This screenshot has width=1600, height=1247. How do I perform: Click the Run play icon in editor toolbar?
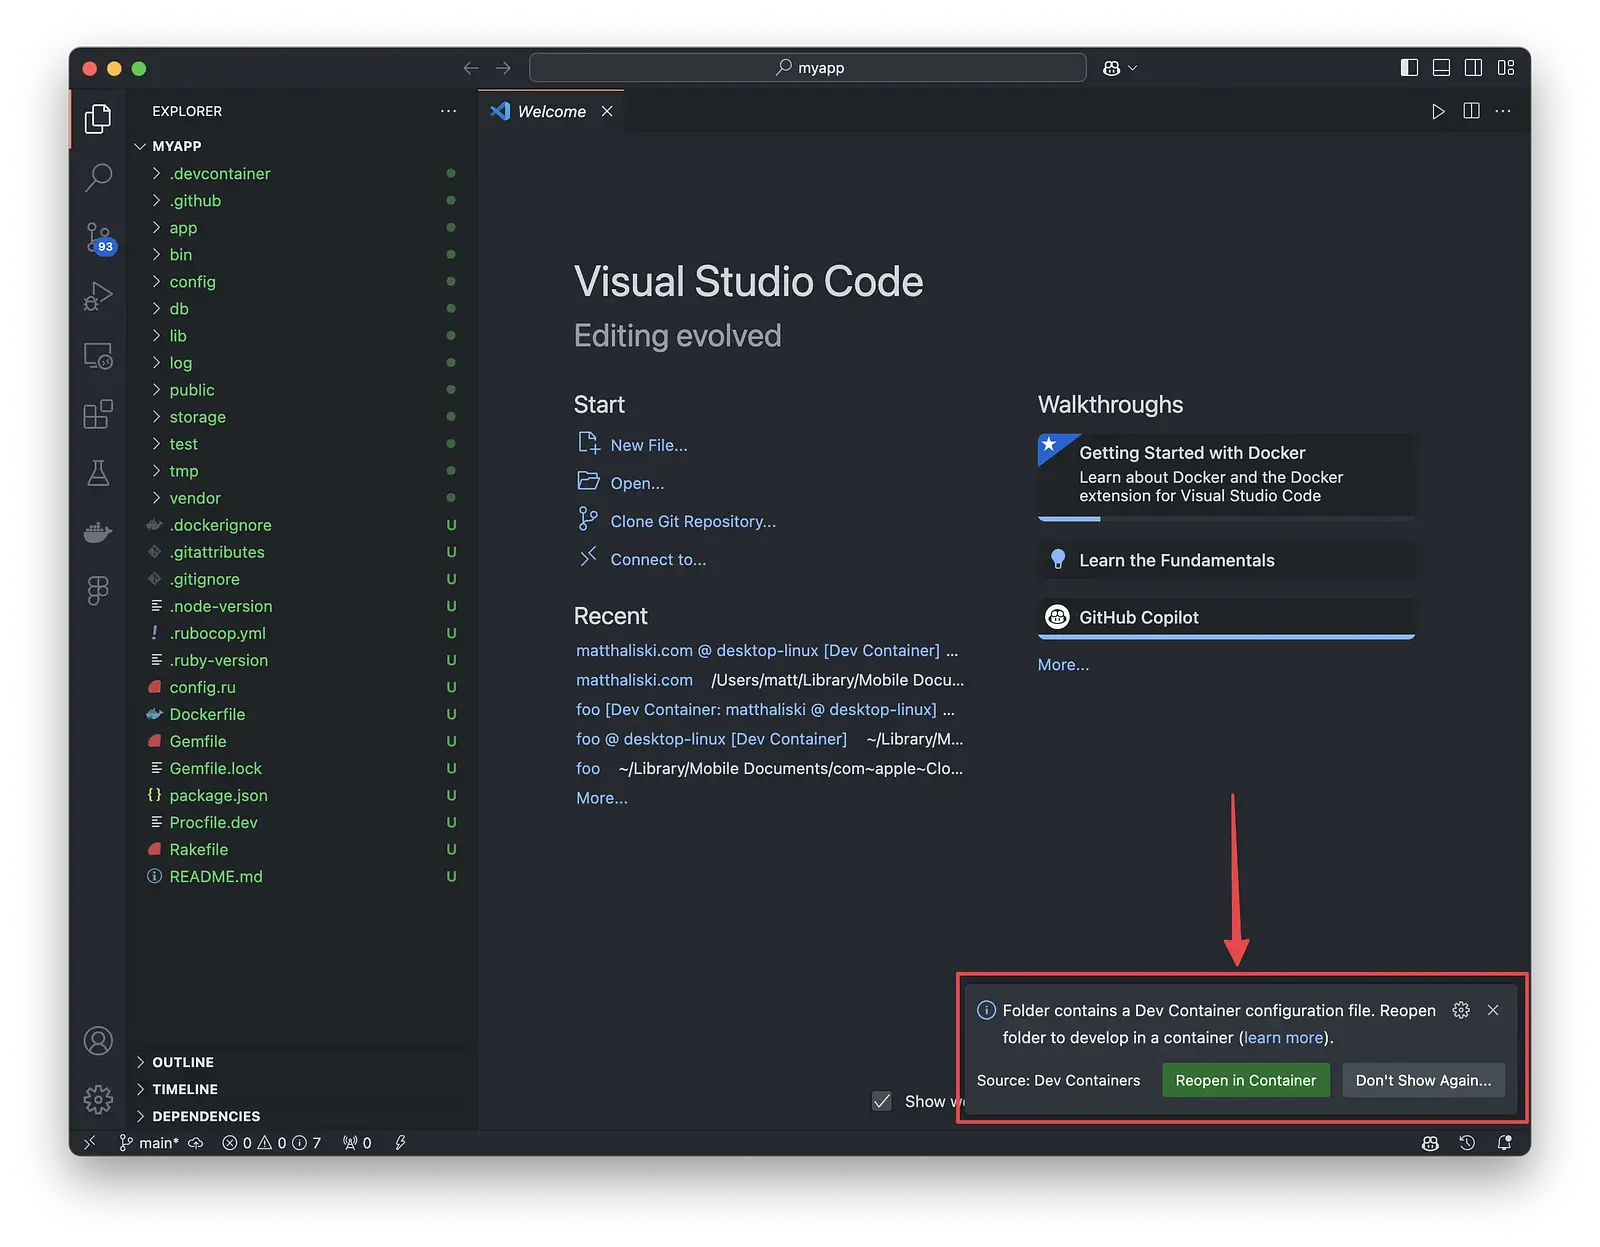(x=1438, y=111)
